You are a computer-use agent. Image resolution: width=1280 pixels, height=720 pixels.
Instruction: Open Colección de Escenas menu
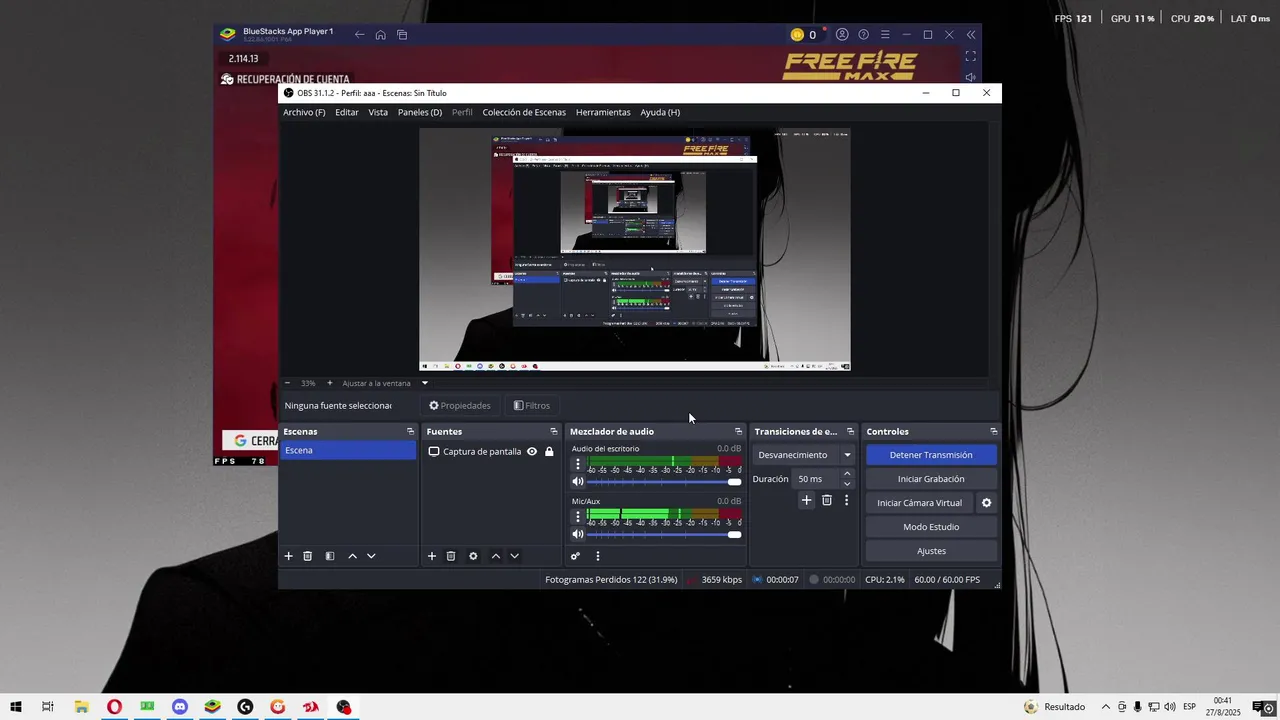[524, 112]
